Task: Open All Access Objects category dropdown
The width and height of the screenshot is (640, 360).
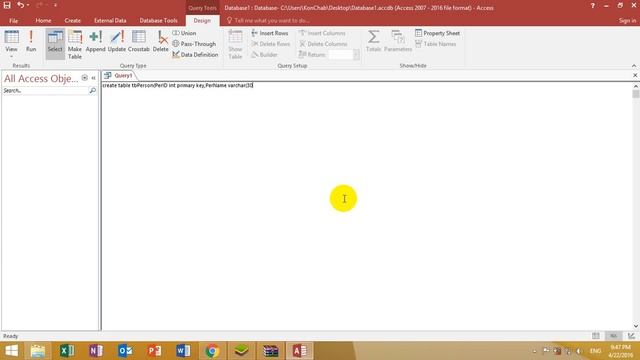Action: pos(84,78)
